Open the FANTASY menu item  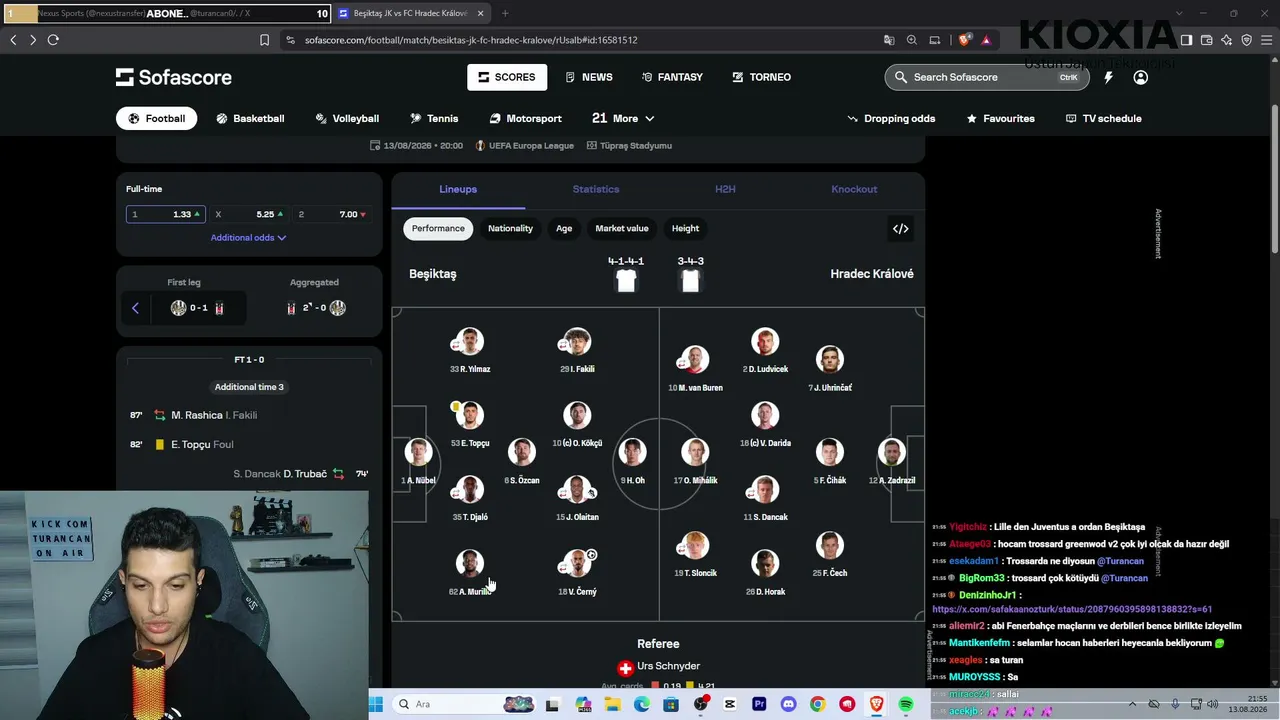(672, 77)
